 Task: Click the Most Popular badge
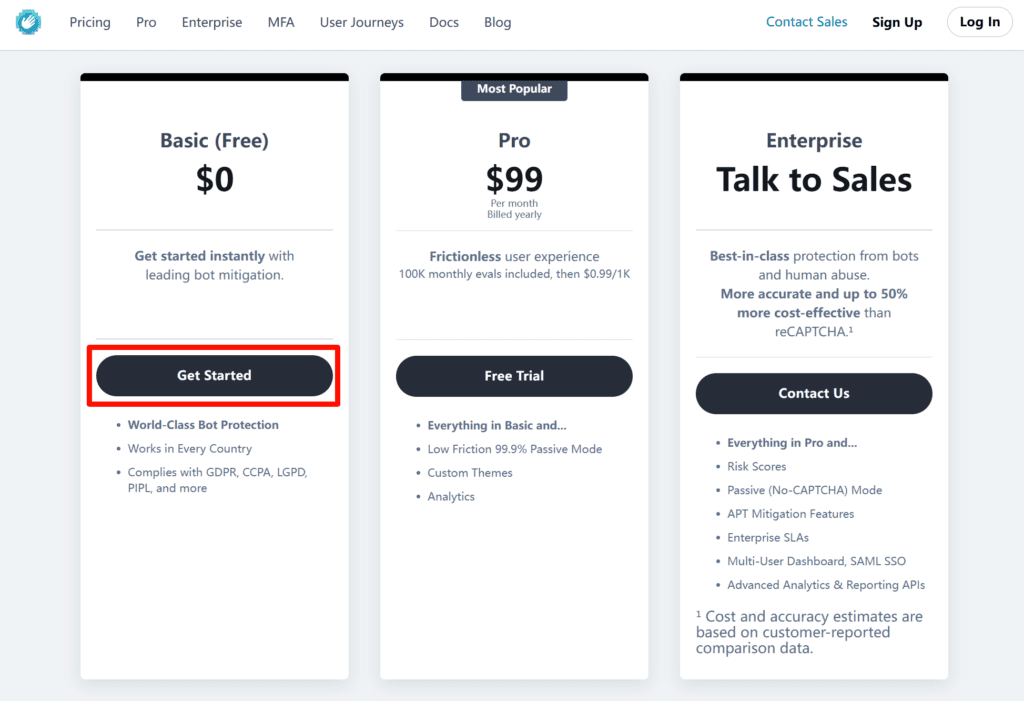pyautogui.click(x=514, y=89)
